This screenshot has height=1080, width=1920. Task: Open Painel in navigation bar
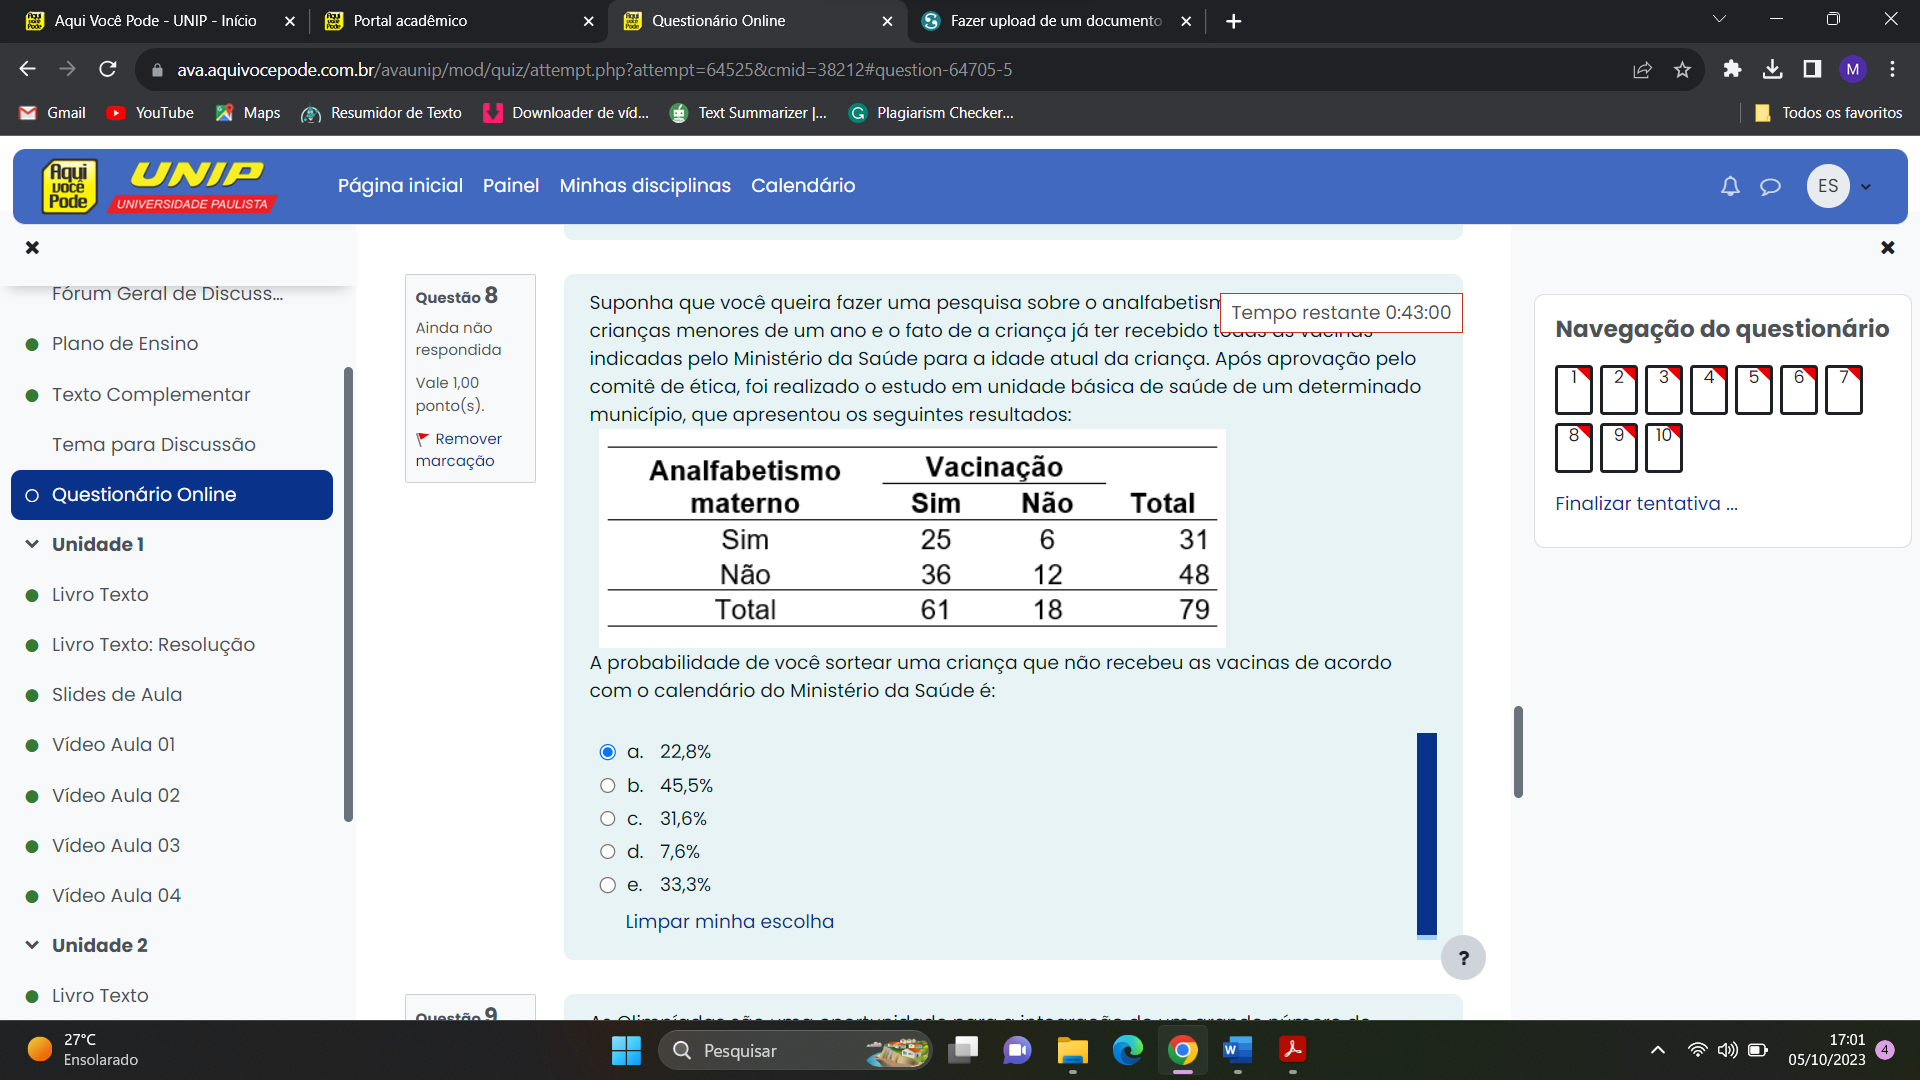511,186
